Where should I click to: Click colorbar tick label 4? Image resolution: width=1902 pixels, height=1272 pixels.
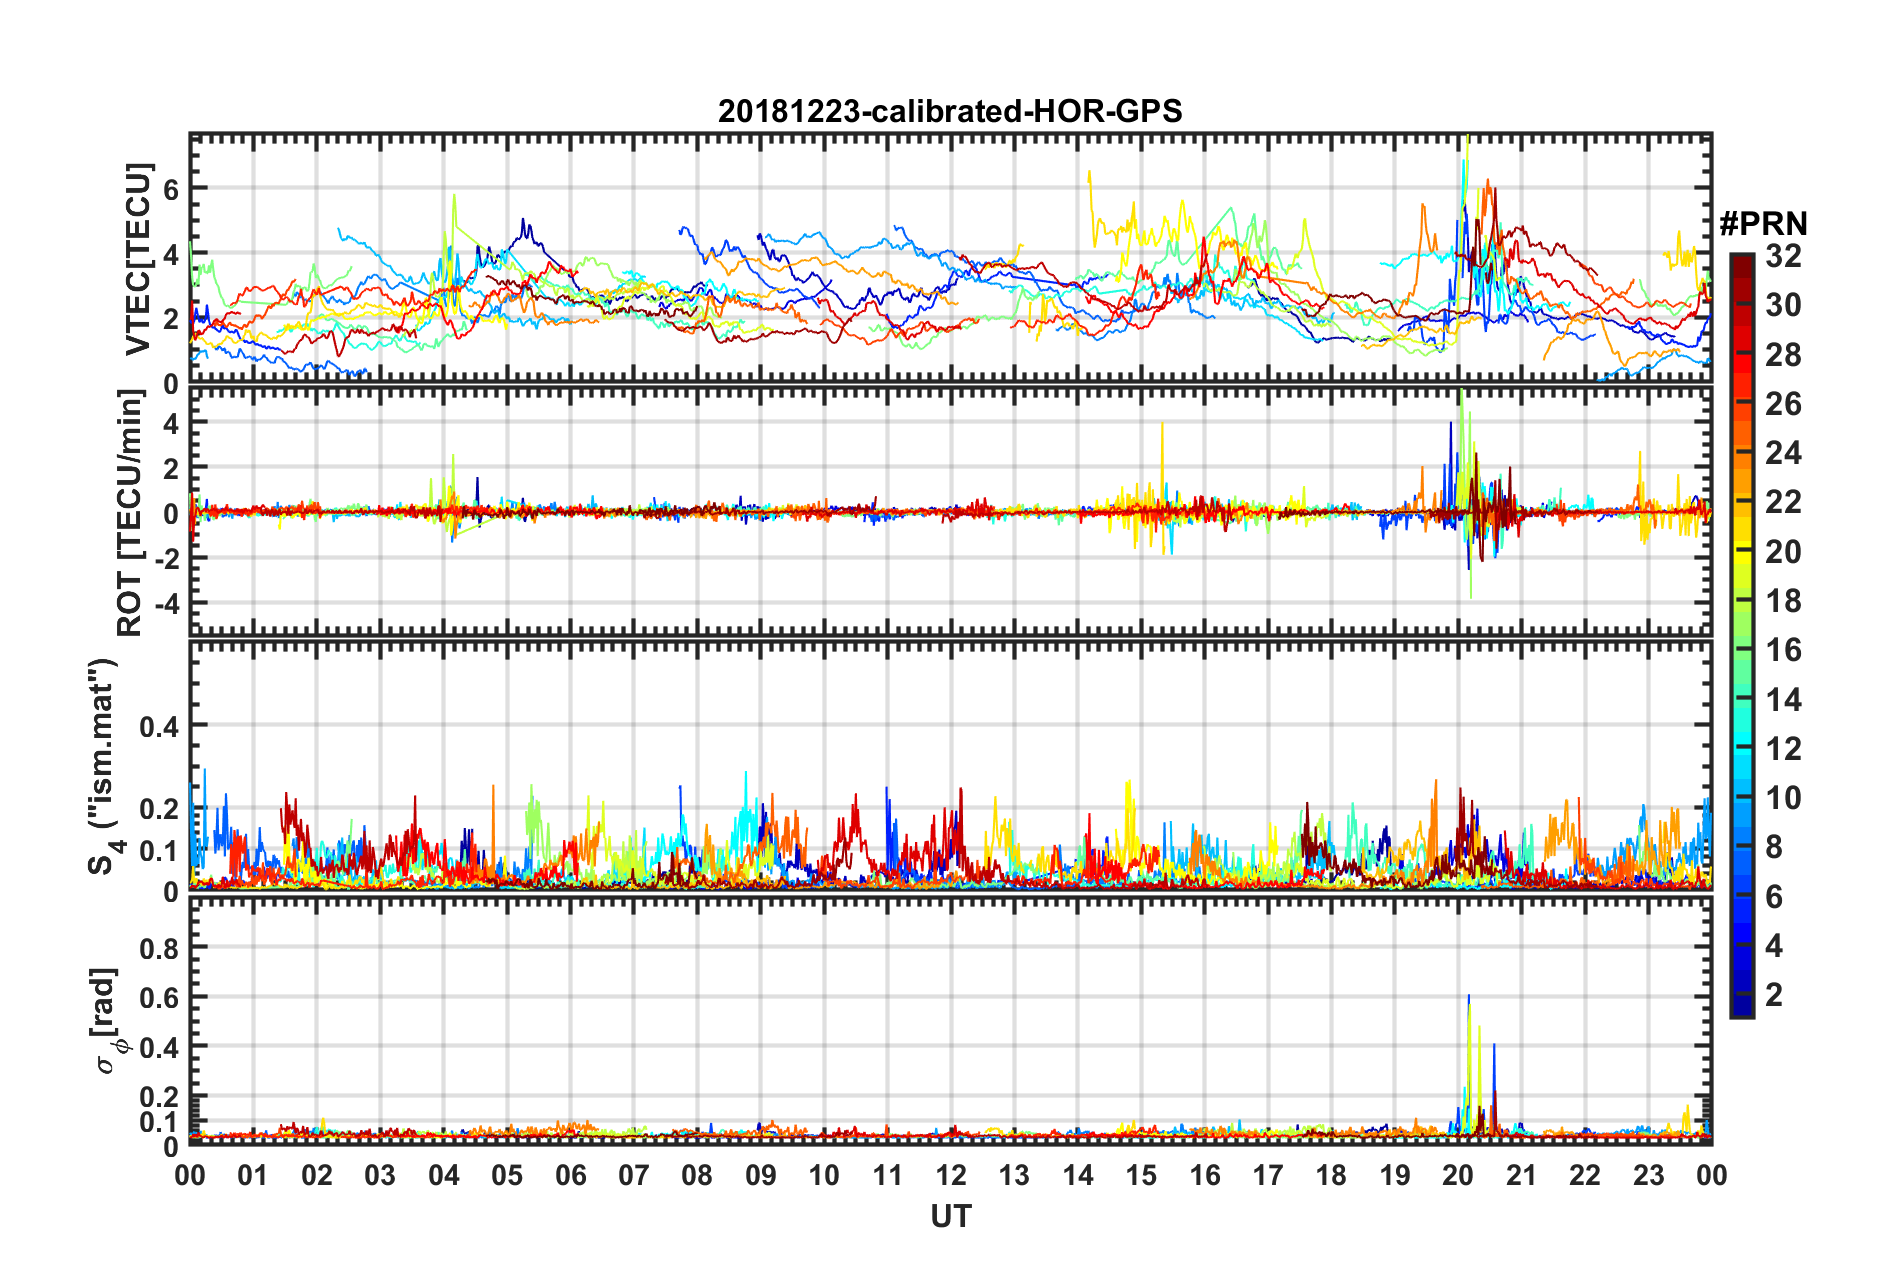(1774, 946)
